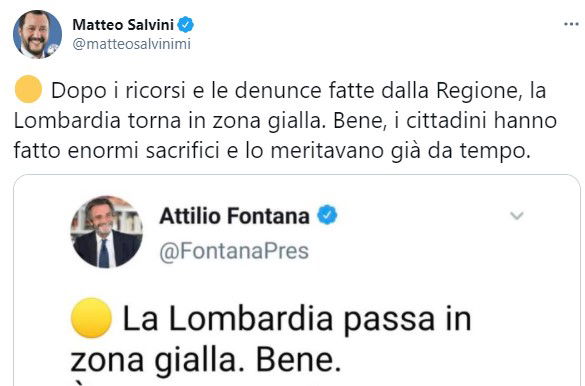
Task: Click the words 'già da tempo' in tweet
Action: pos(461,151)
